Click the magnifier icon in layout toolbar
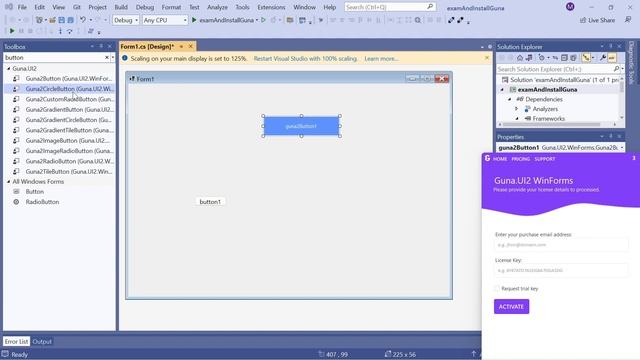The height and width of the screenshot is (360, 640). click(x=418, y=20)
